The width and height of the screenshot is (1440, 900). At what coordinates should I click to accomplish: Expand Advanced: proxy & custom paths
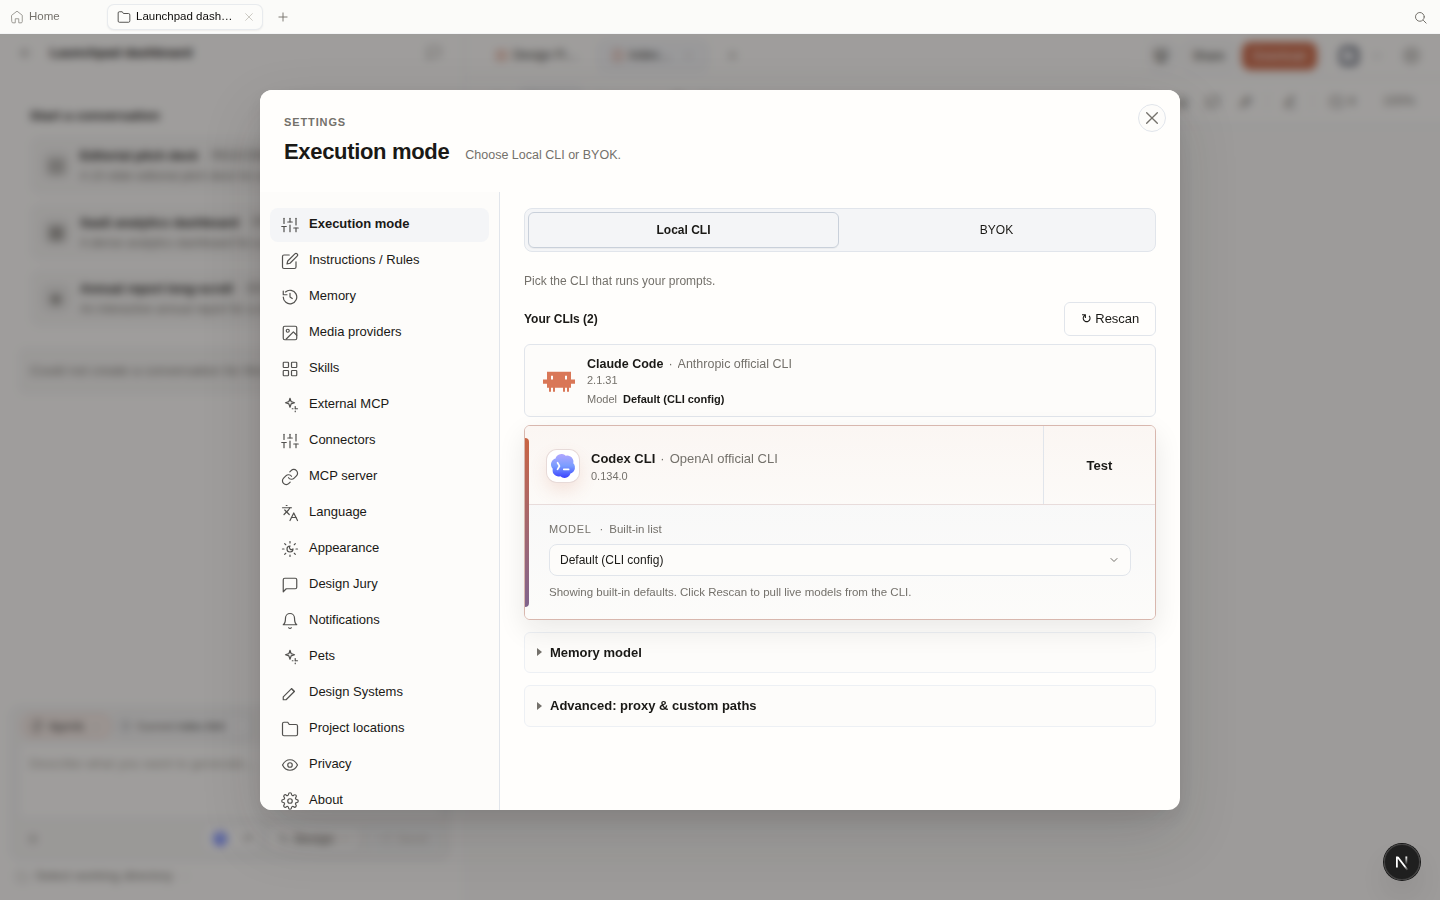pos(840,706)
